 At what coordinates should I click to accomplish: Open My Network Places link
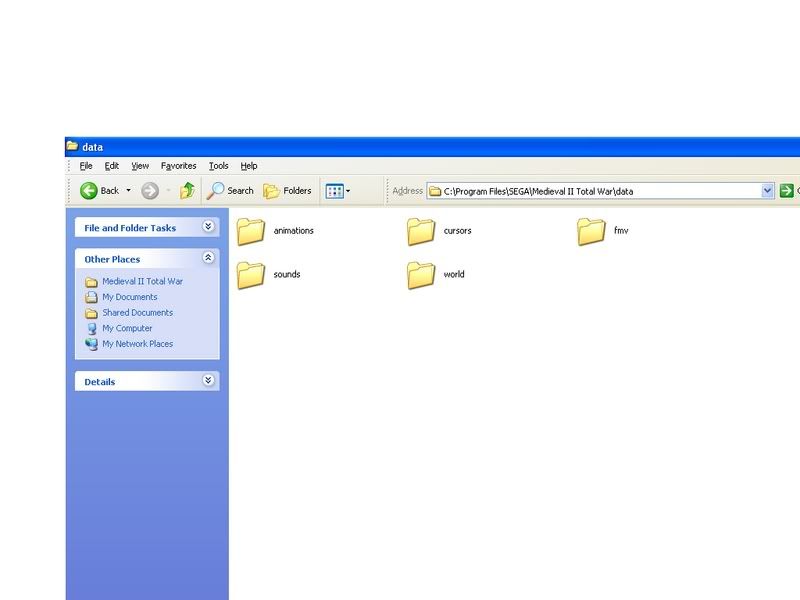tap(137, 344)
